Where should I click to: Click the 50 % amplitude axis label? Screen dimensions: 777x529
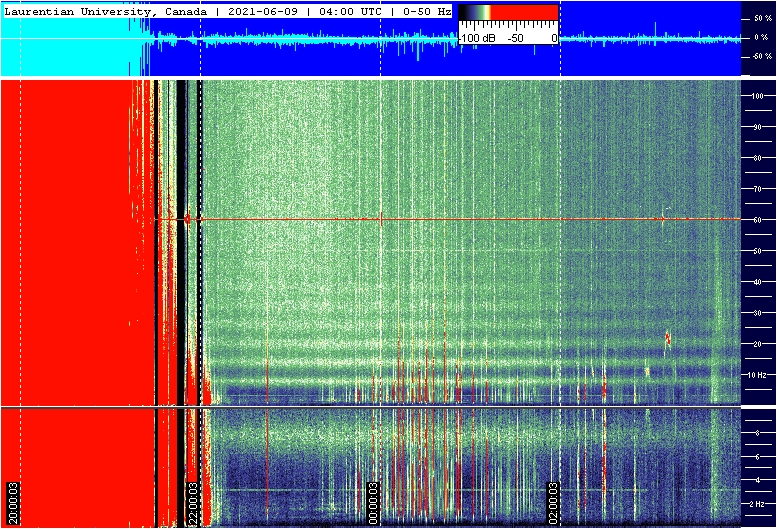pyautogui.click(x=763, y=18)
